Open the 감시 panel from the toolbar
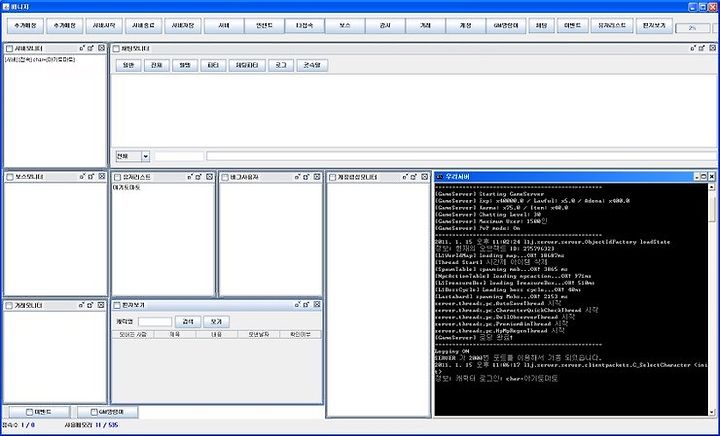 pyautogui.click(x=385, y=26)
